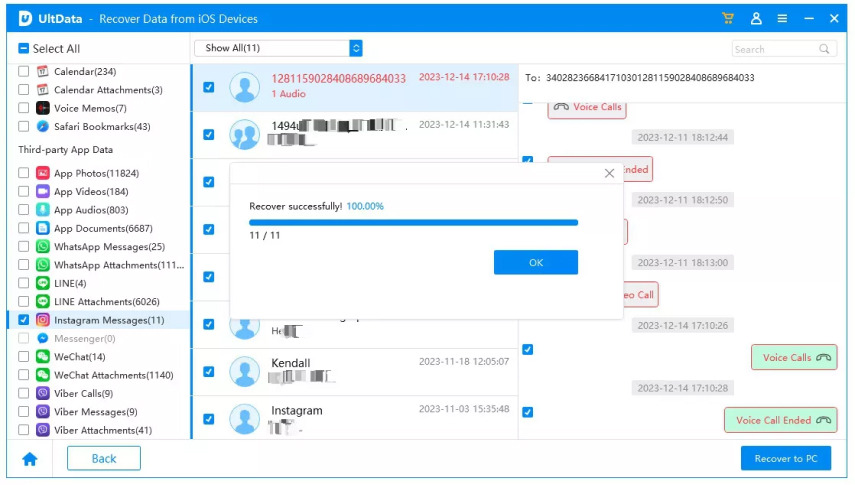
Task: Open the hamburger menu icon
Action: point(782,19)
